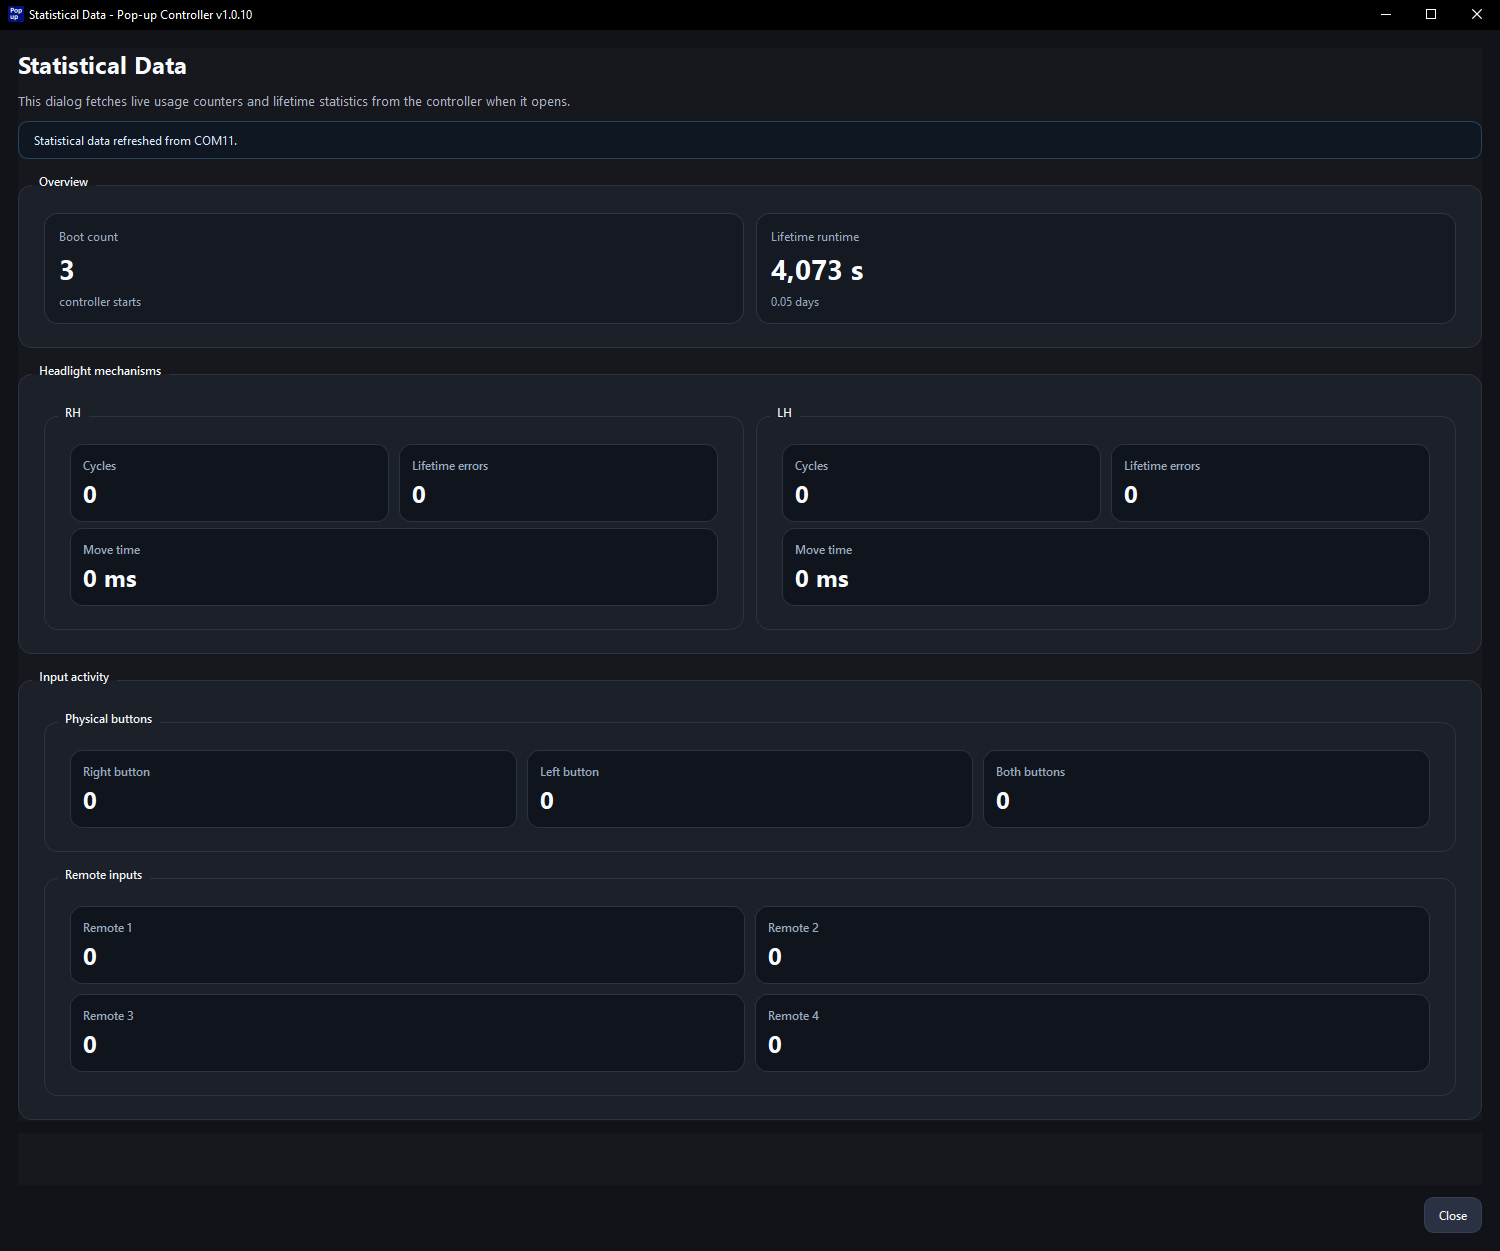This screenshot has width=1500, height=1251.
Task: Click the Boot count card
Action: click(x=393, y=268)
